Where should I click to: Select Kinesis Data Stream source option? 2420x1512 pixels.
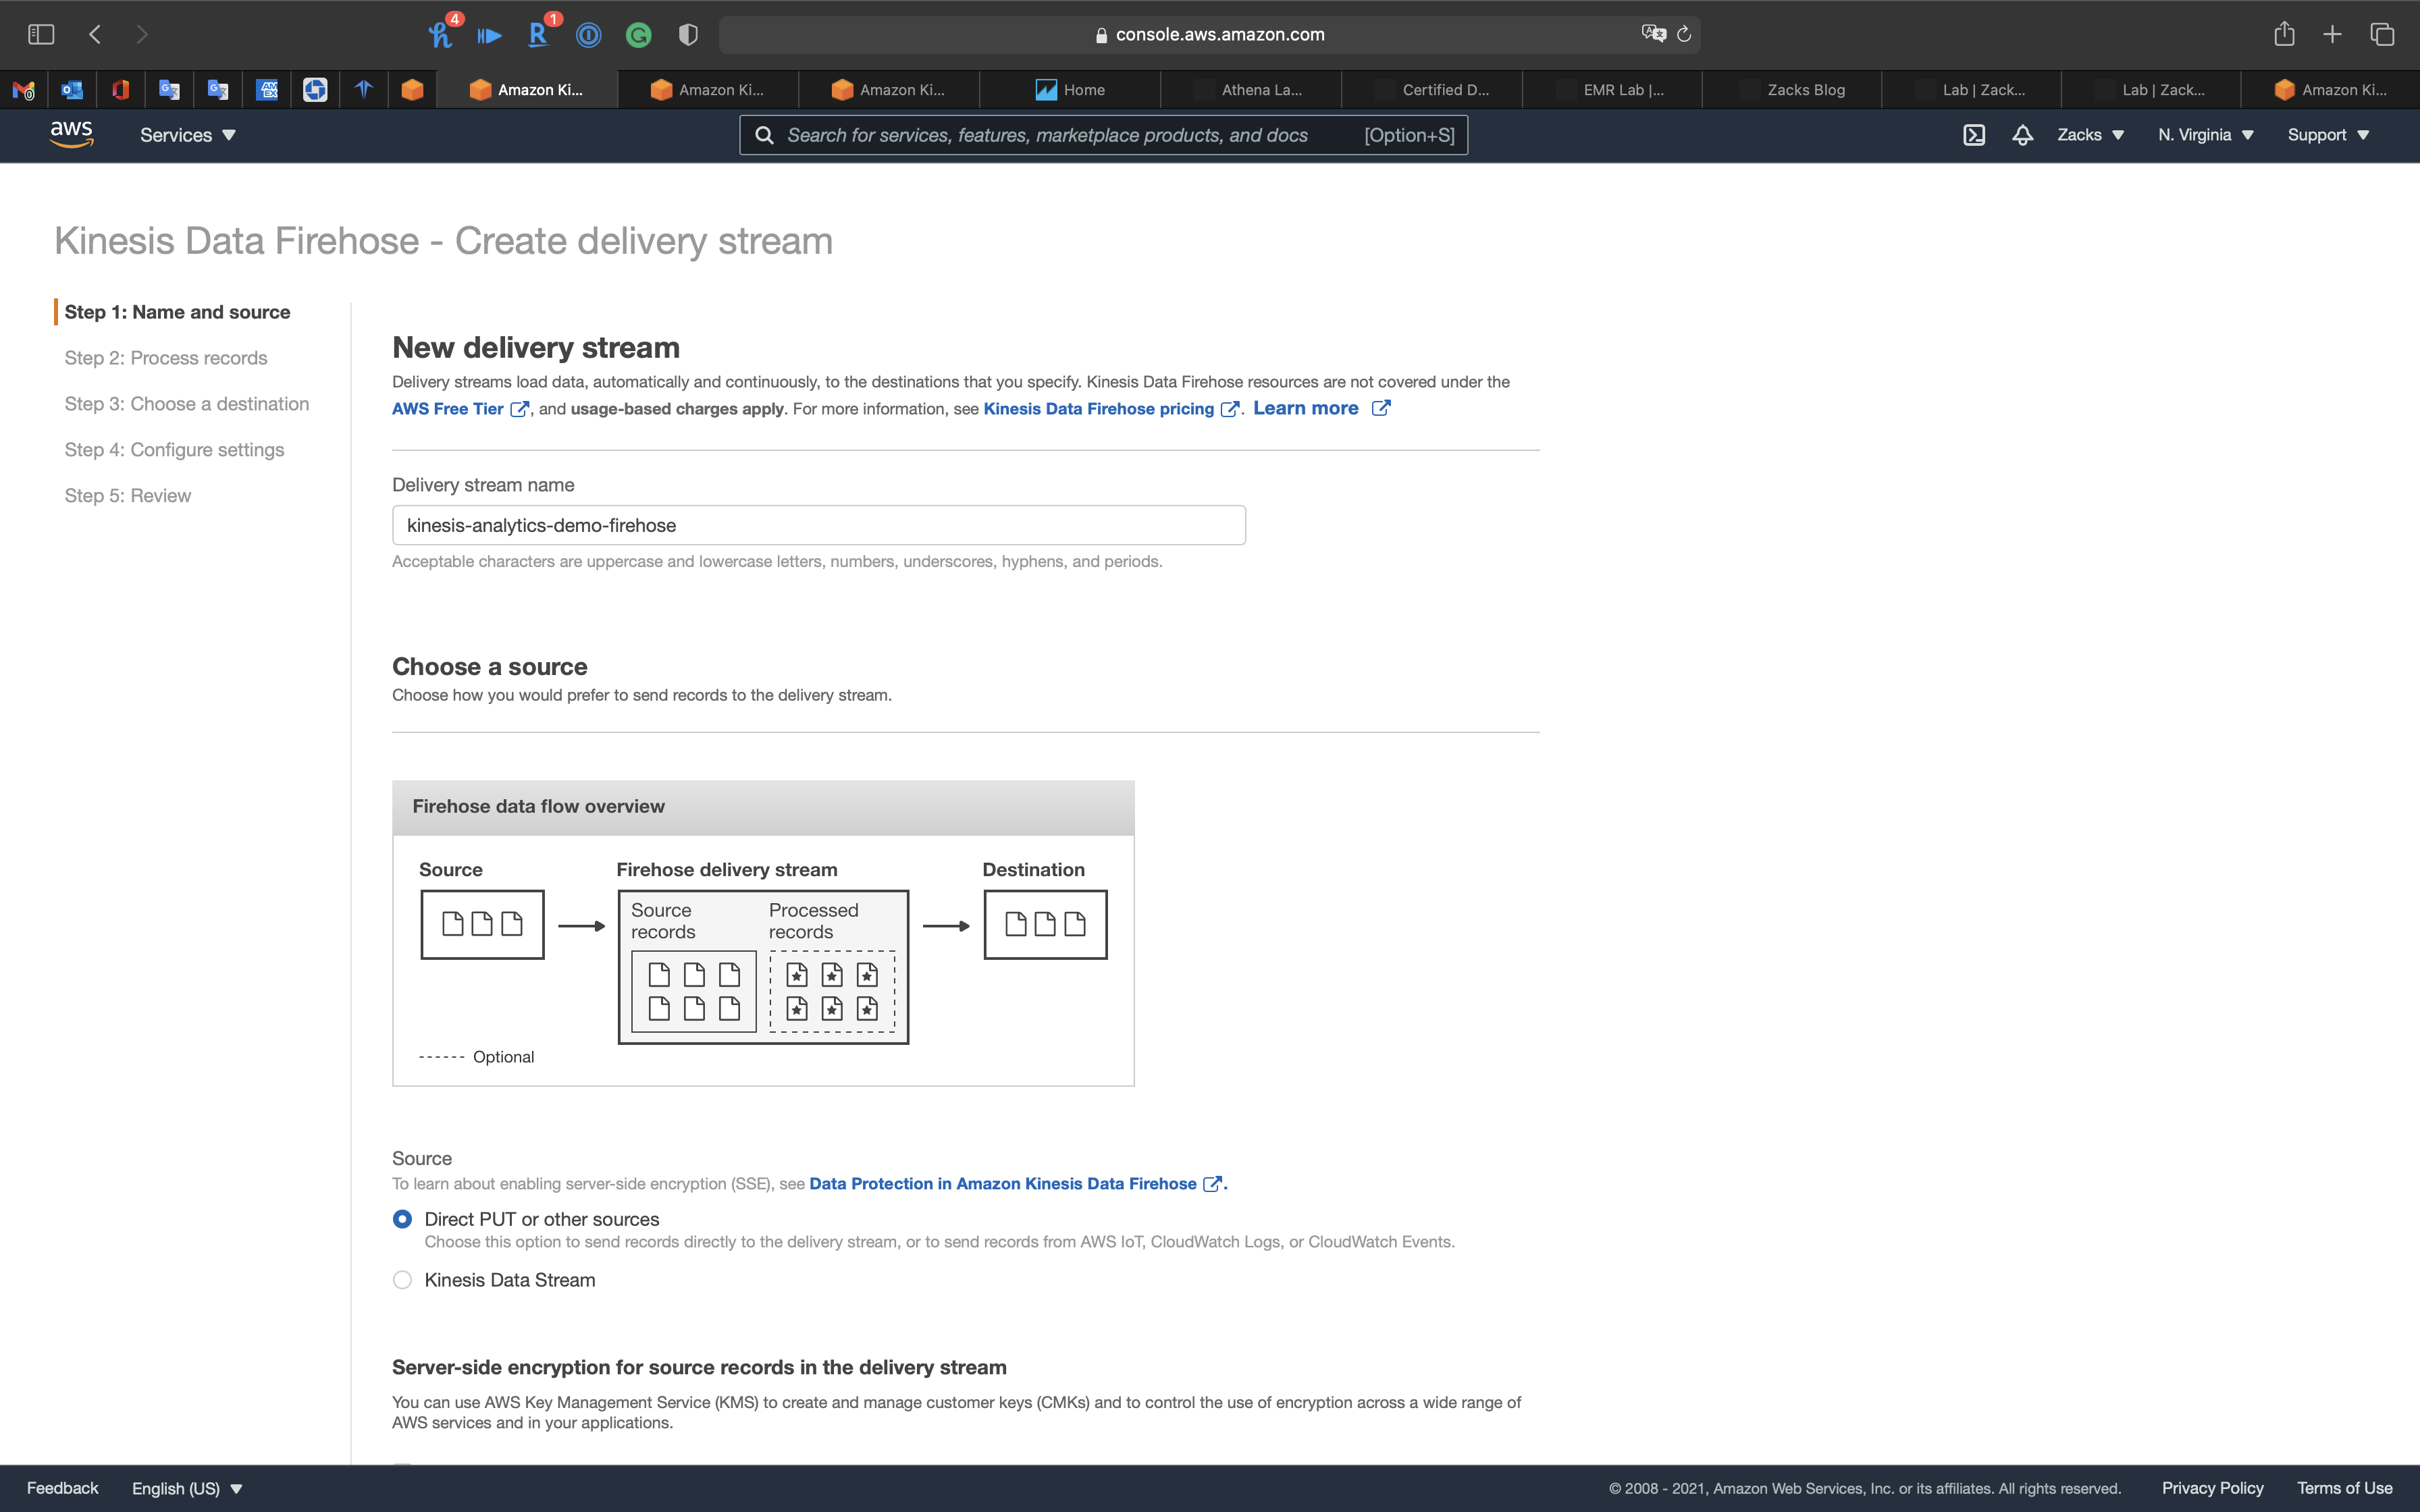pos(402,1280)
